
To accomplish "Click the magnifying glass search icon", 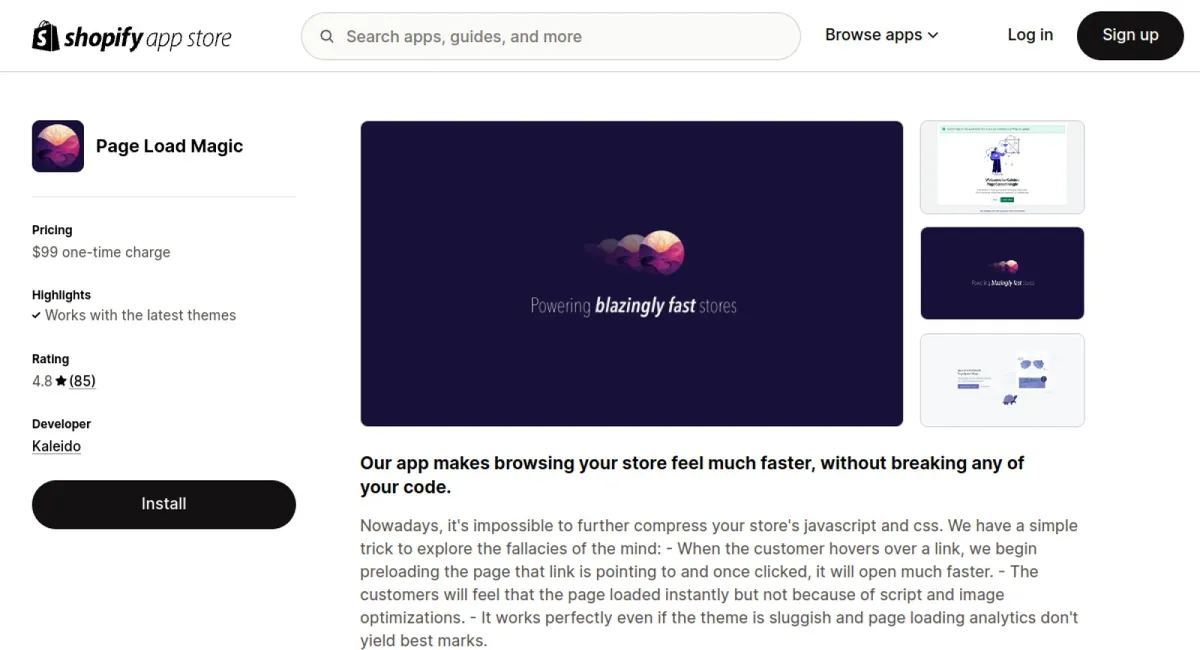I will pos(327,37).
